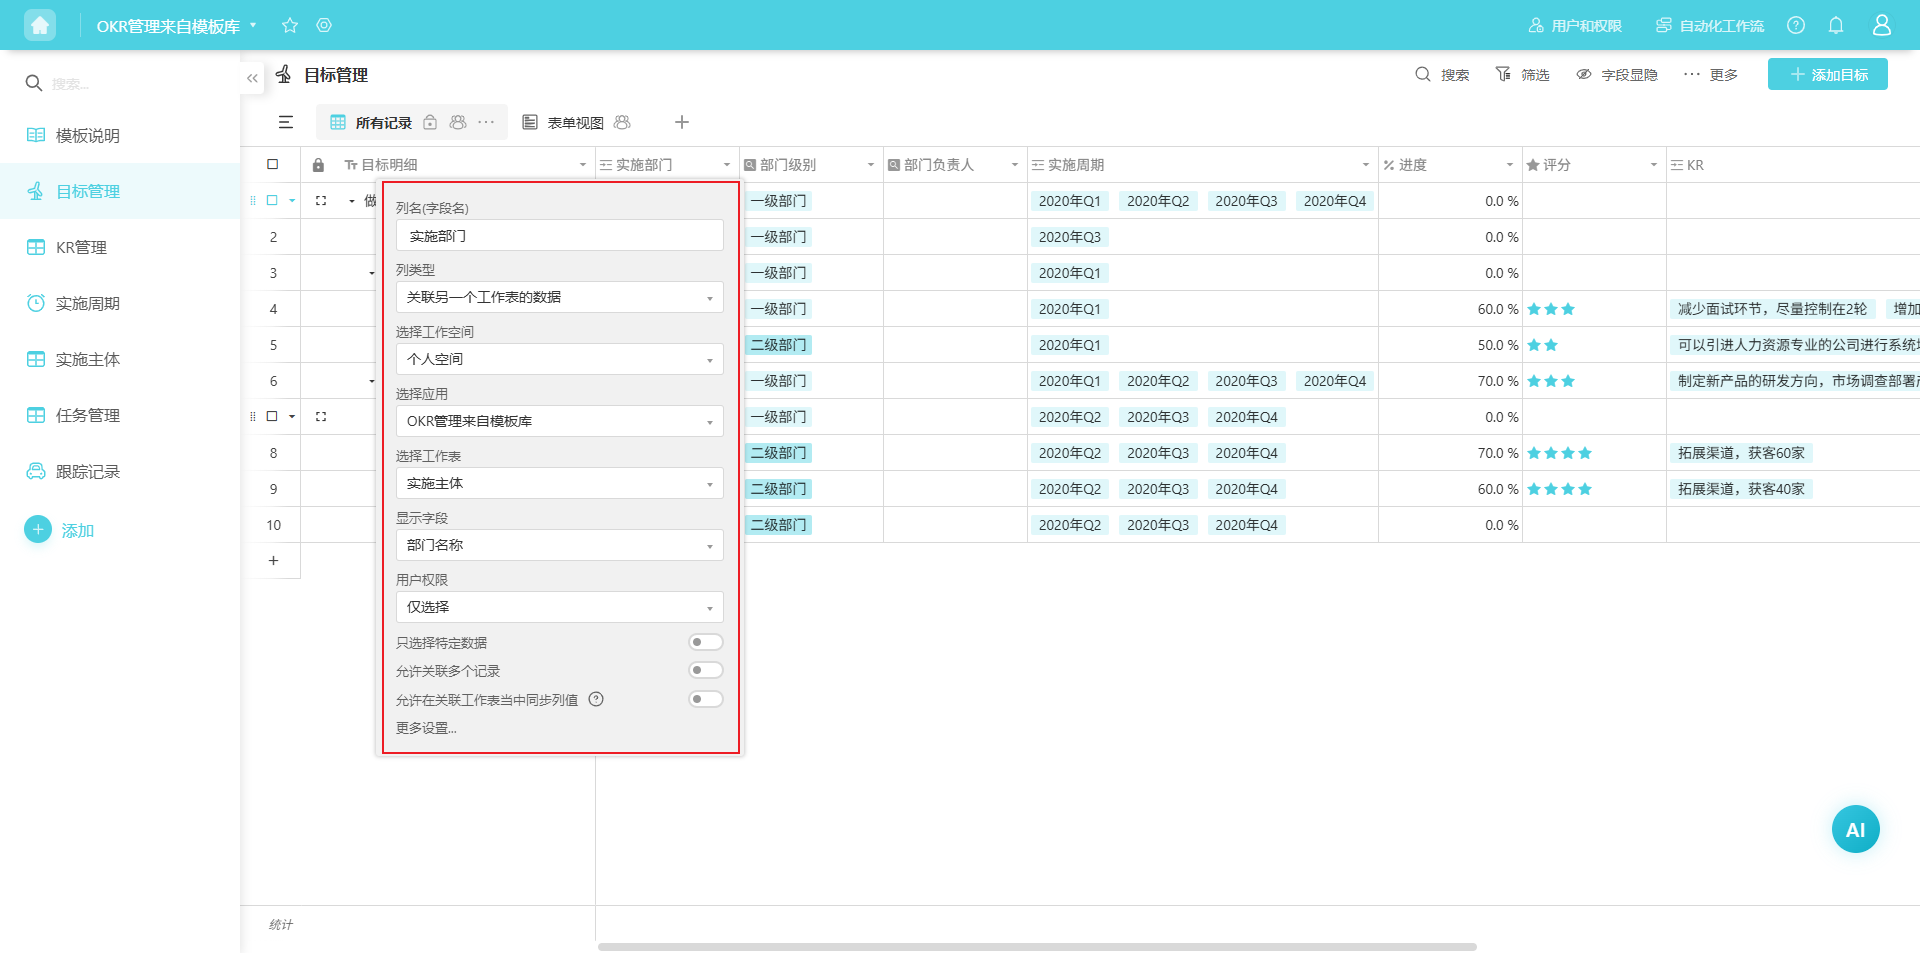Open 用户和权限 in top bar
Image resolution: width=1920 pixels, height=953 pixels.
pos(1575,25)
